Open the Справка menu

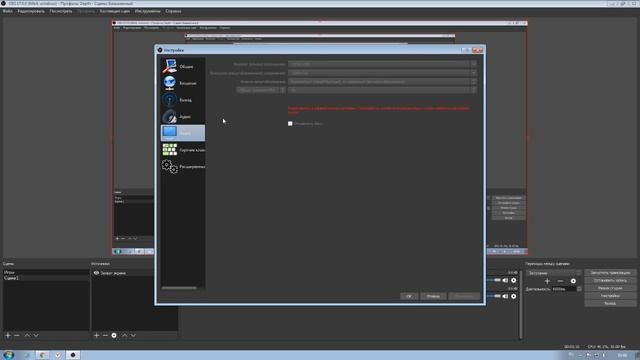[x=173, y=11]
